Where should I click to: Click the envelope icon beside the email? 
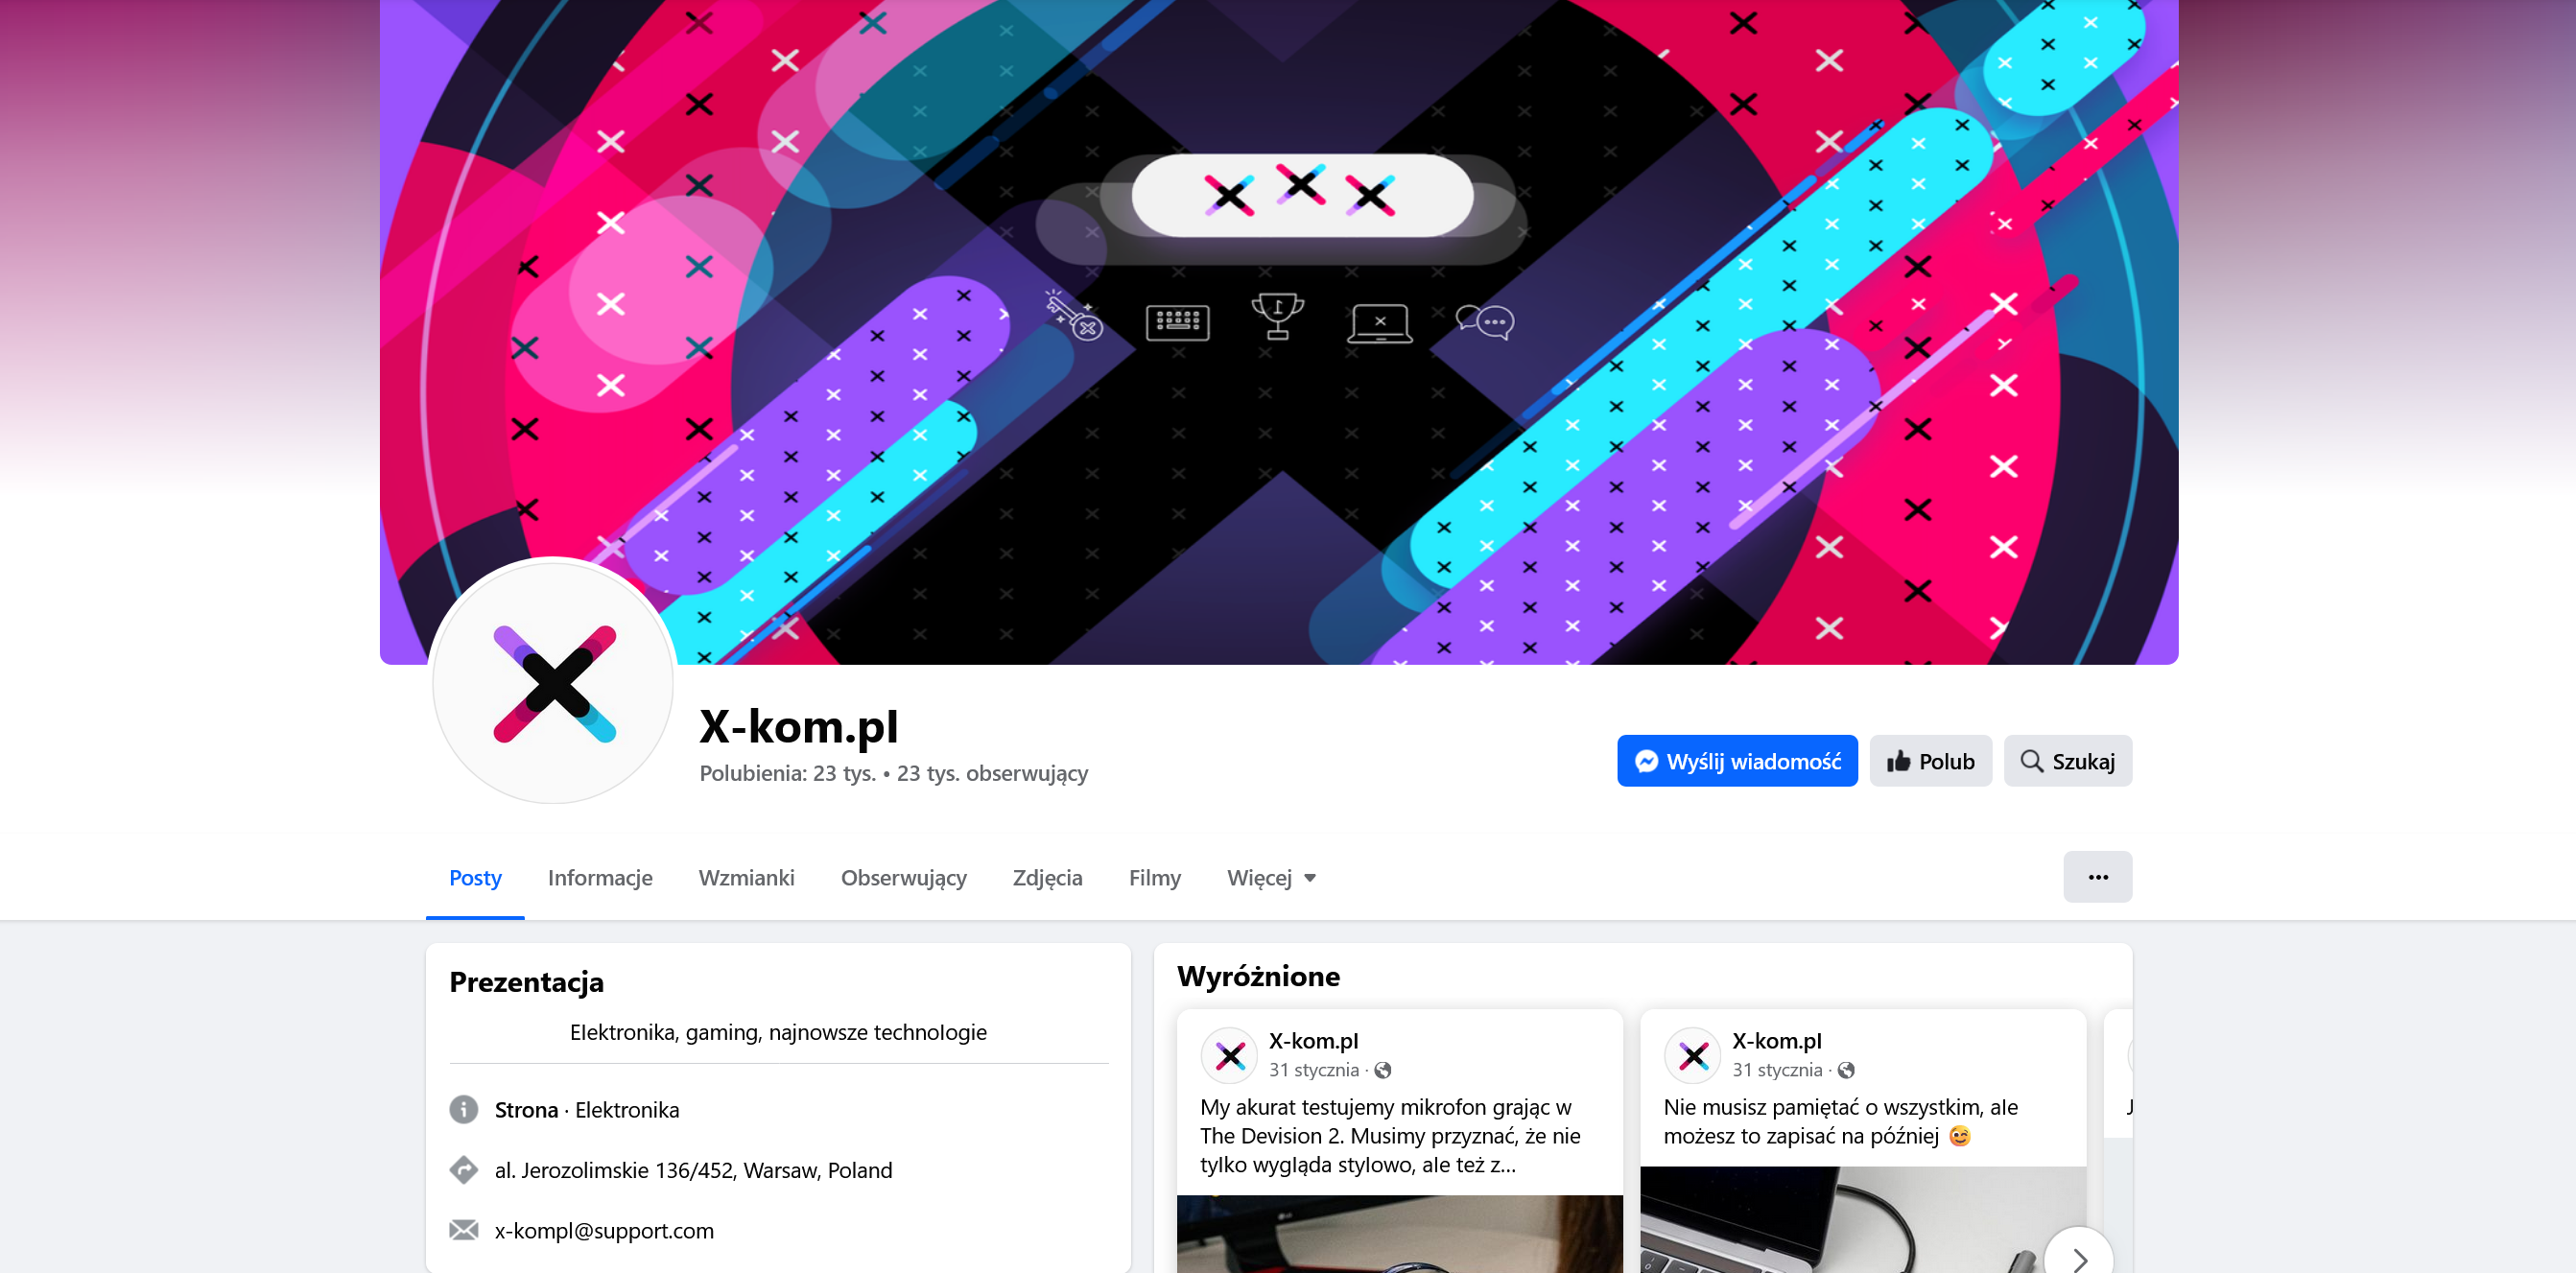click(463, 1229)
